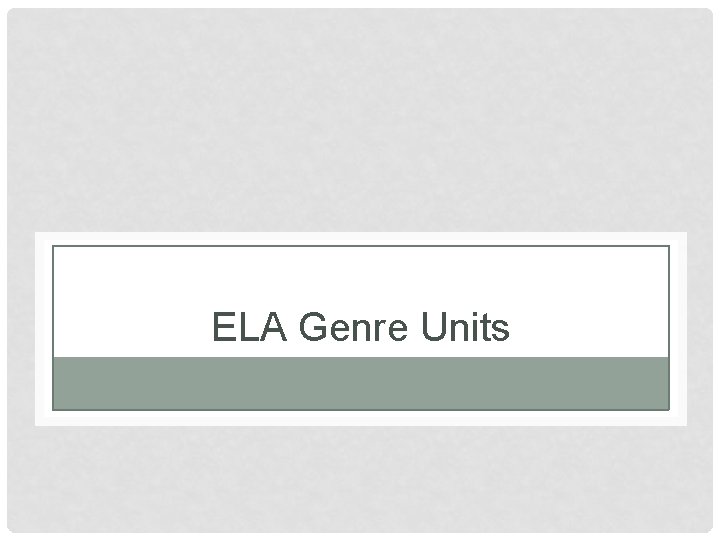
Task: Click the "ELA Genre Units" title text
Action: pyautogui.click(x=360, y=326)
